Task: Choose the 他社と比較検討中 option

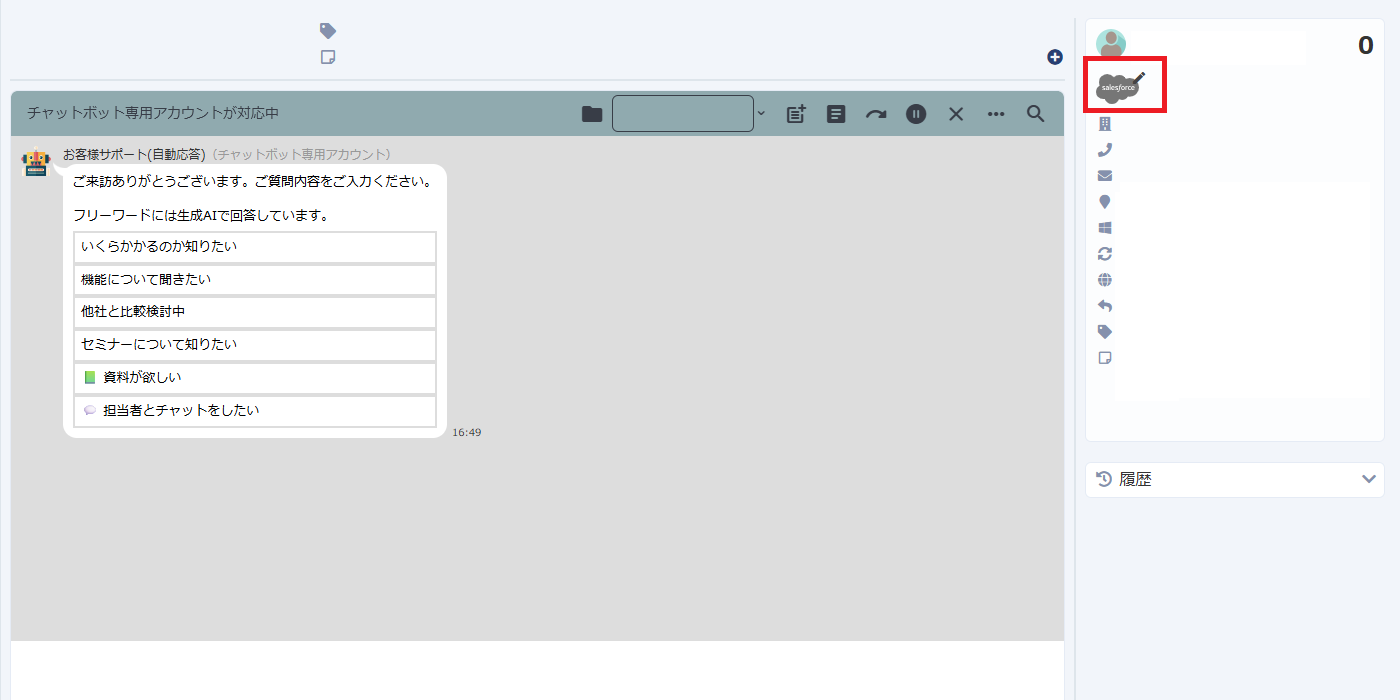Action: coord(255,312)
